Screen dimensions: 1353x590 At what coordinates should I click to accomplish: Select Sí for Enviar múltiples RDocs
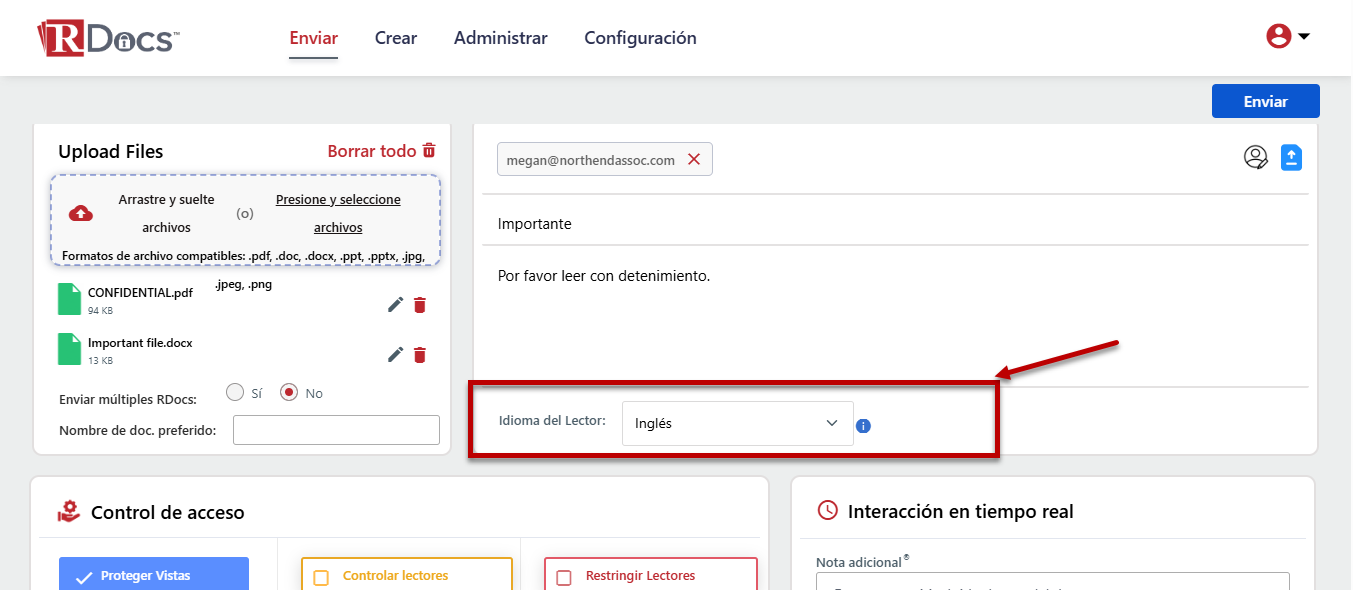tap(236, 392)
